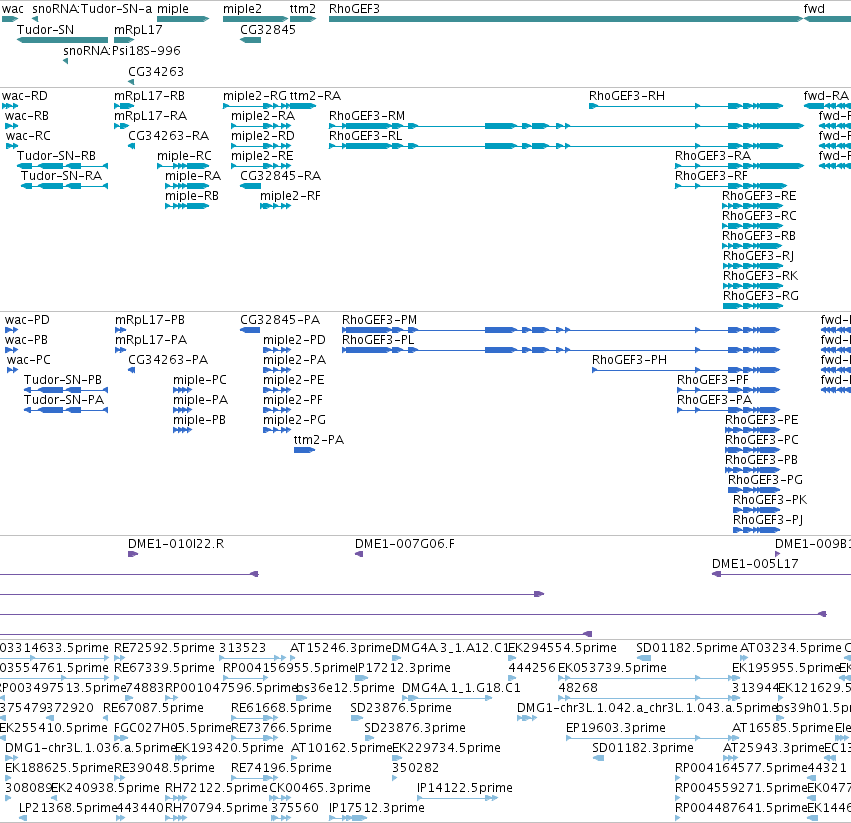Open the CG32845 gene label

pyautogui.click(x=268, y=29)
